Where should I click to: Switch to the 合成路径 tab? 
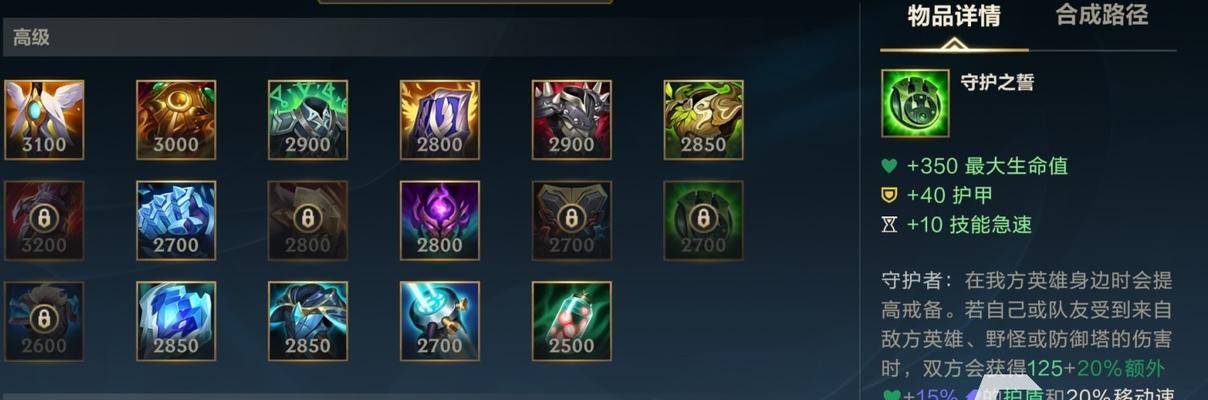pos(1102,15)
